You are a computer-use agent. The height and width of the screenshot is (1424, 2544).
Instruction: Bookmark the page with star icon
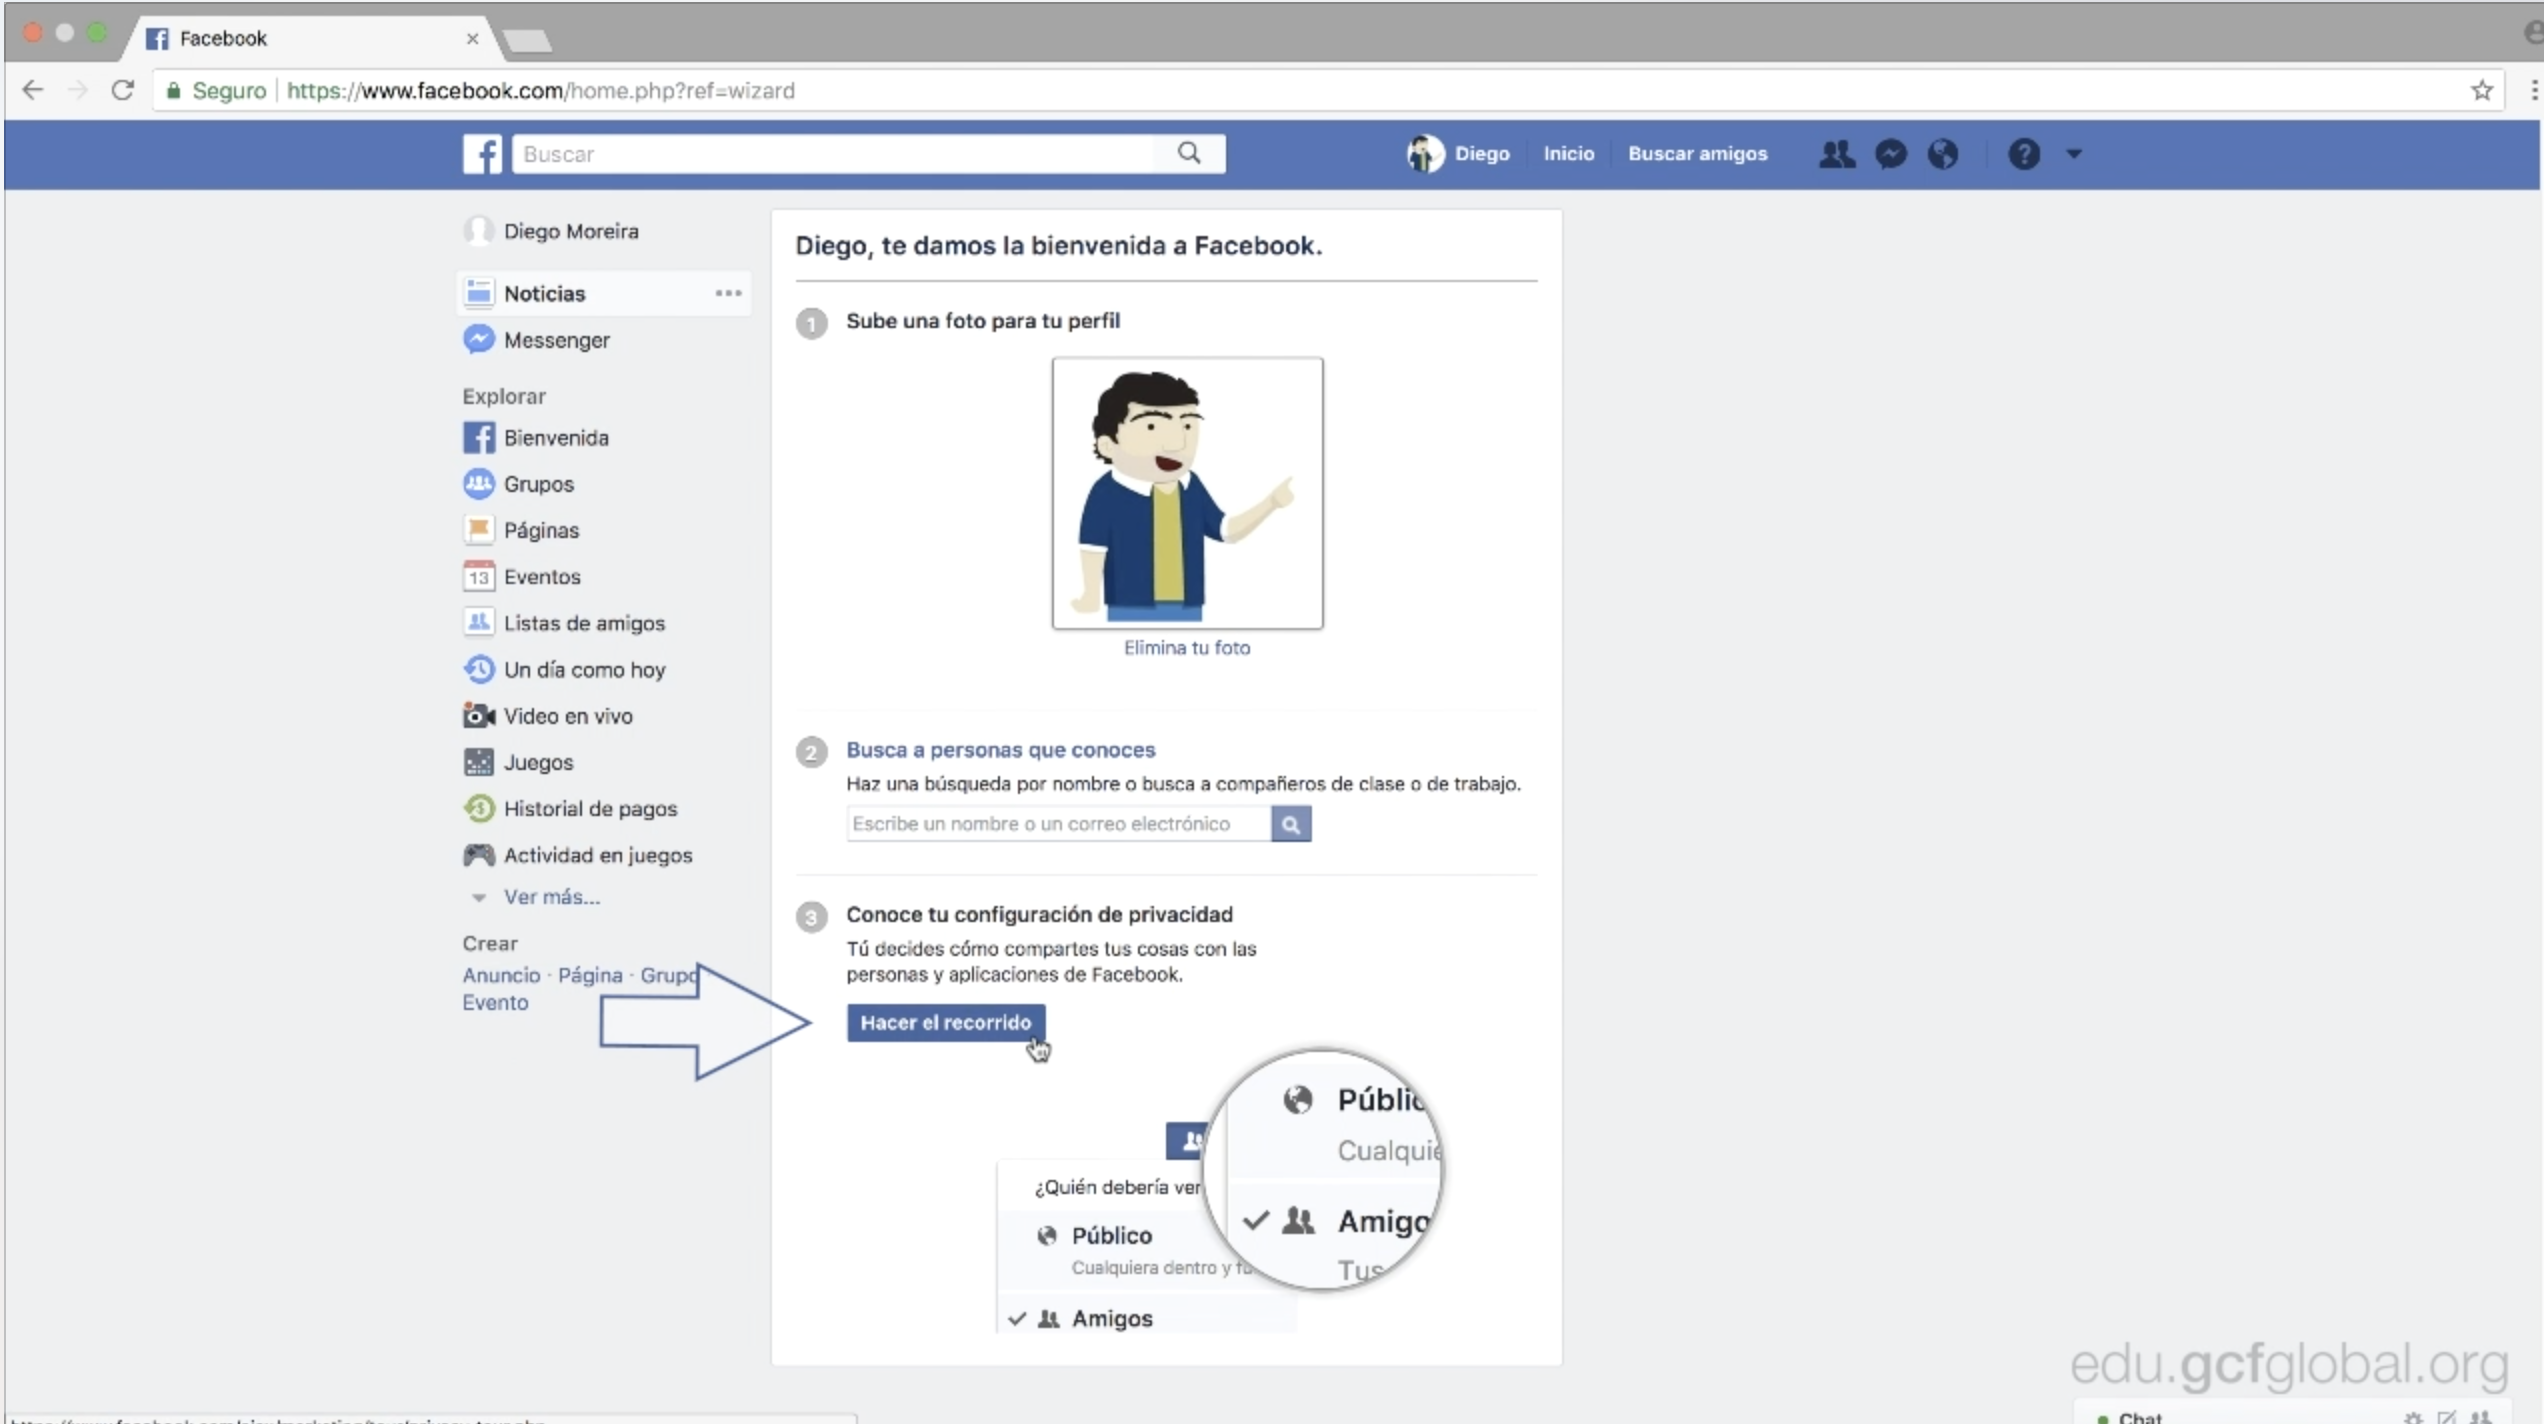point(2482,90)
